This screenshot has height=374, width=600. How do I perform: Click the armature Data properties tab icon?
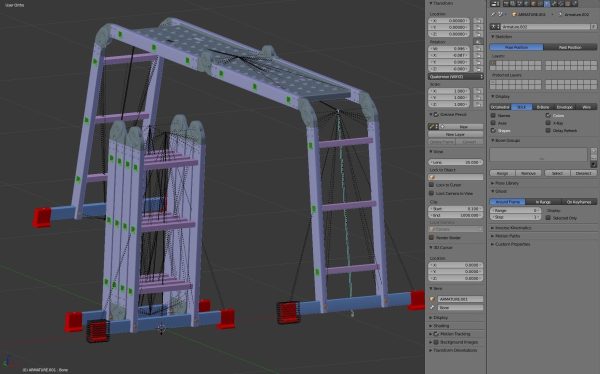click(x=547, y=4)
